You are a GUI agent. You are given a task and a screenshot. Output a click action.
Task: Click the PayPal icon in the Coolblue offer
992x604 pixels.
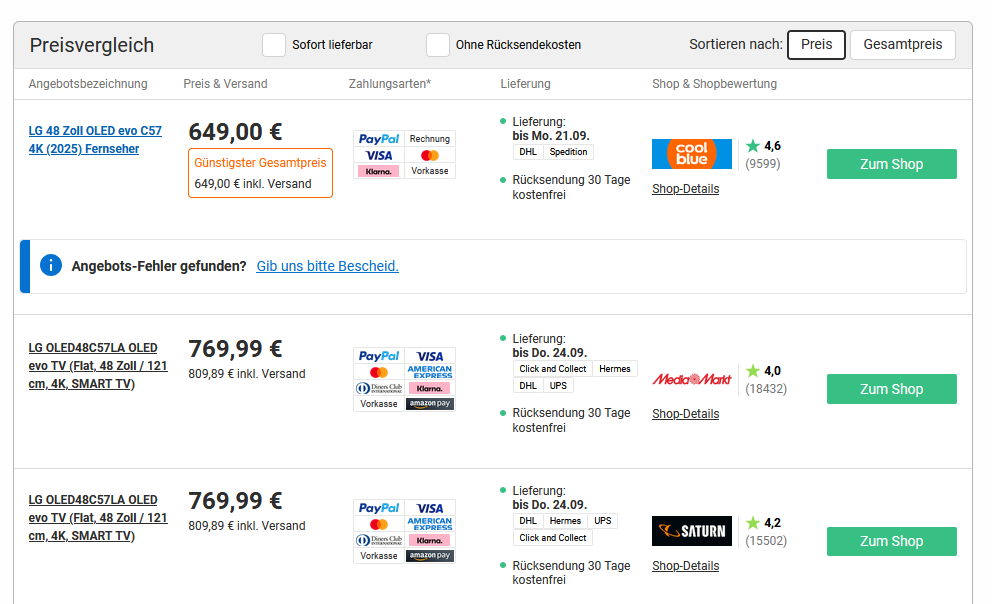tap(379, 139)
